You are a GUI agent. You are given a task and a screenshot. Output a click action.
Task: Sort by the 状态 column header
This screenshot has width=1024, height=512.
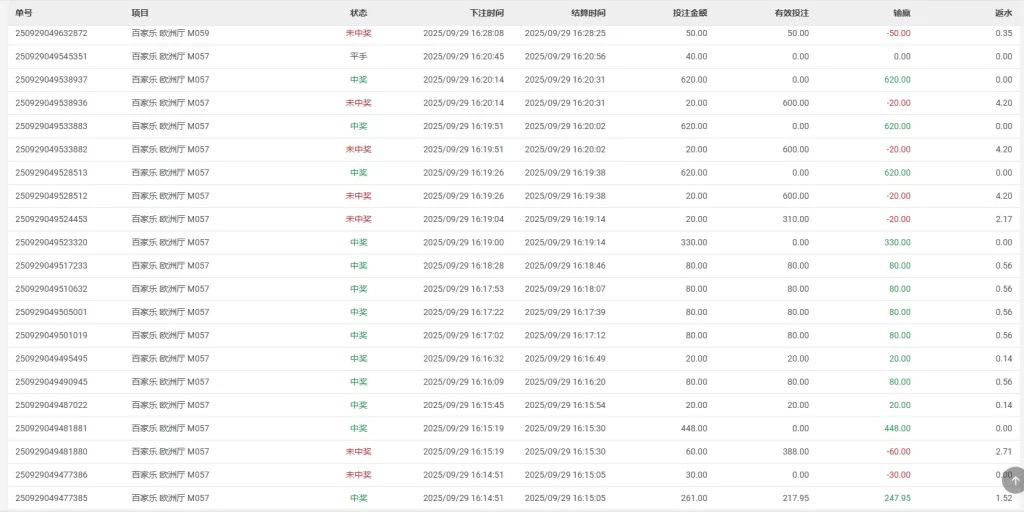(x=358, y=13)
